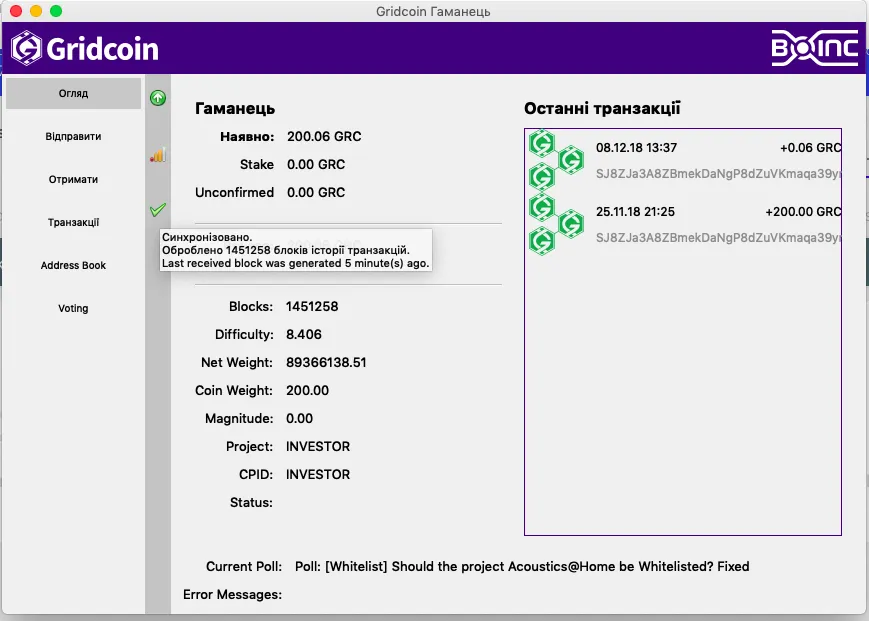The height and width of the screenshot is (621, 869).
Task: Open the Отримати receive tab
Action: pyautogui.click(x=73, y=179)
